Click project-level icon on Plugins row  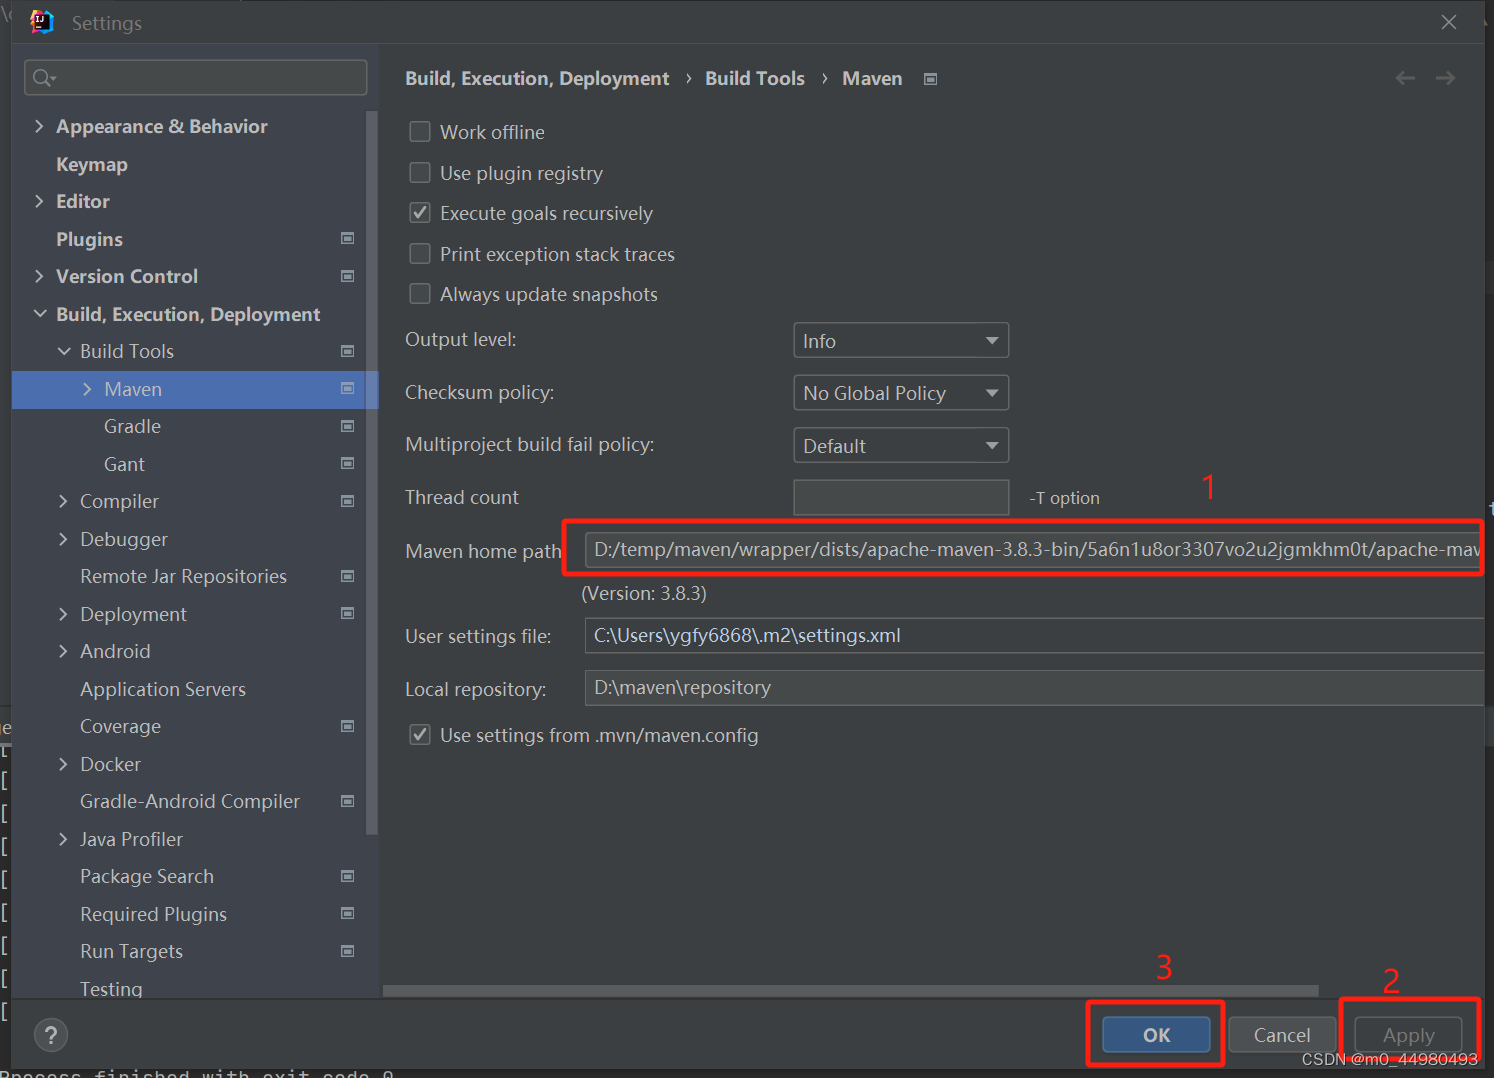(x=347, y=238)
